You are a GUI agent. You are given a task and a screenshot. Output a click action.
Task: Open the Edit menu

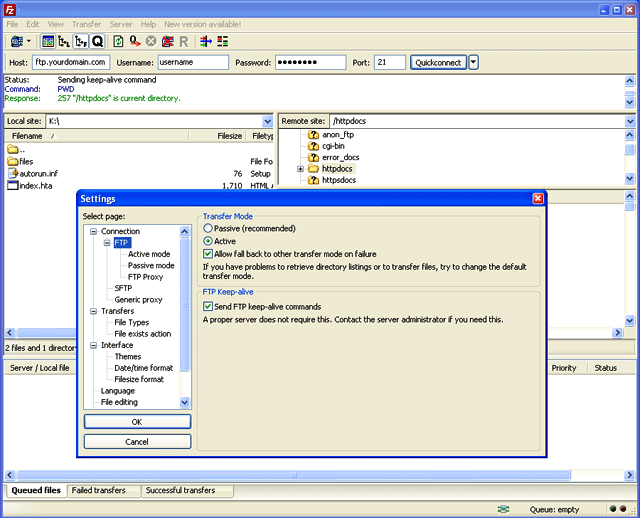[33, 24]
